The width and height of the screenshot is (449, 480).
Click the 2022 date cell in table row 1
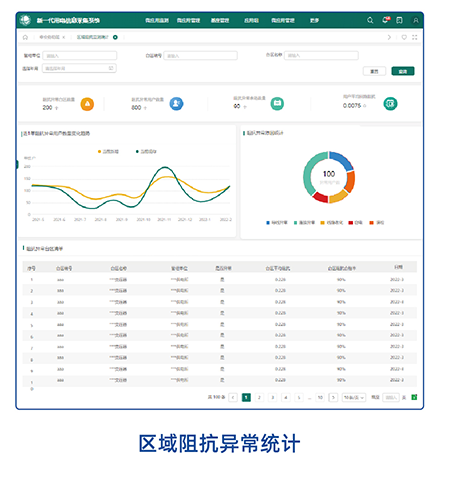click(397, 279)
